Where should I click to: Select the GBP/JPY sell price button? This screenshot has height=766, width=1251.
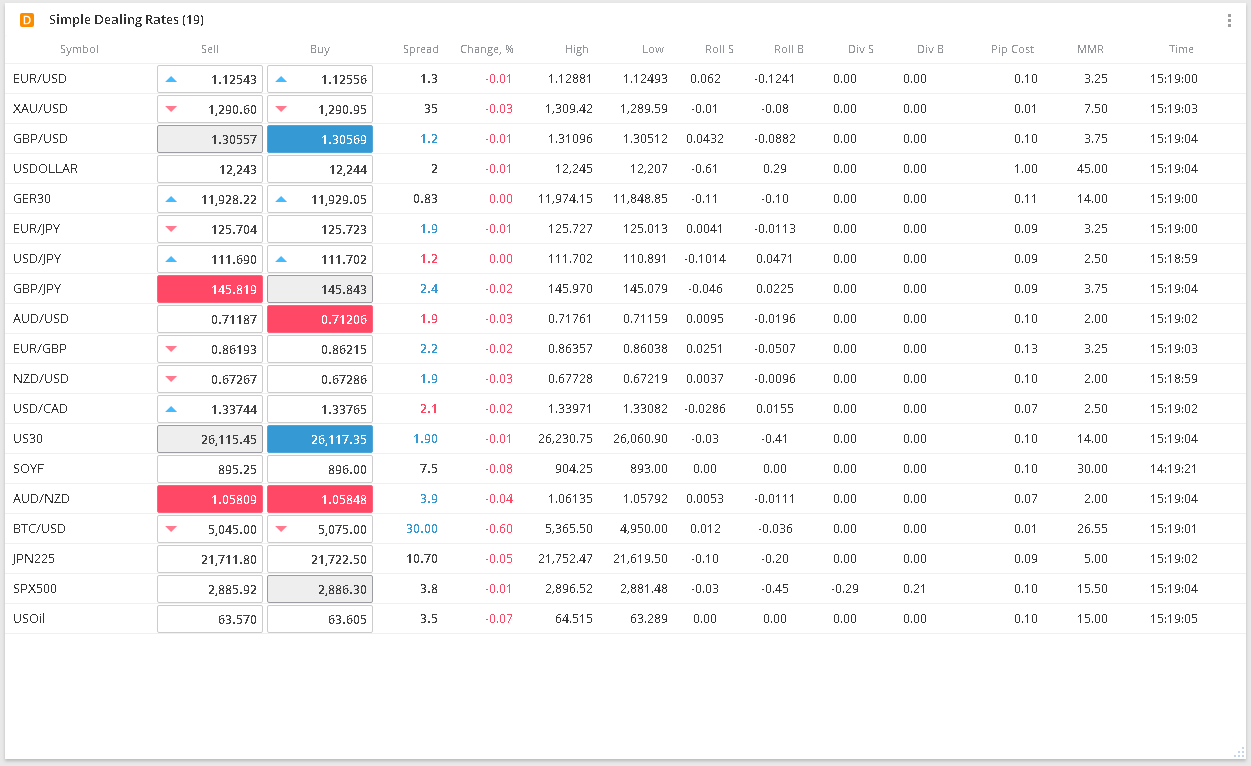pos(209,288)
